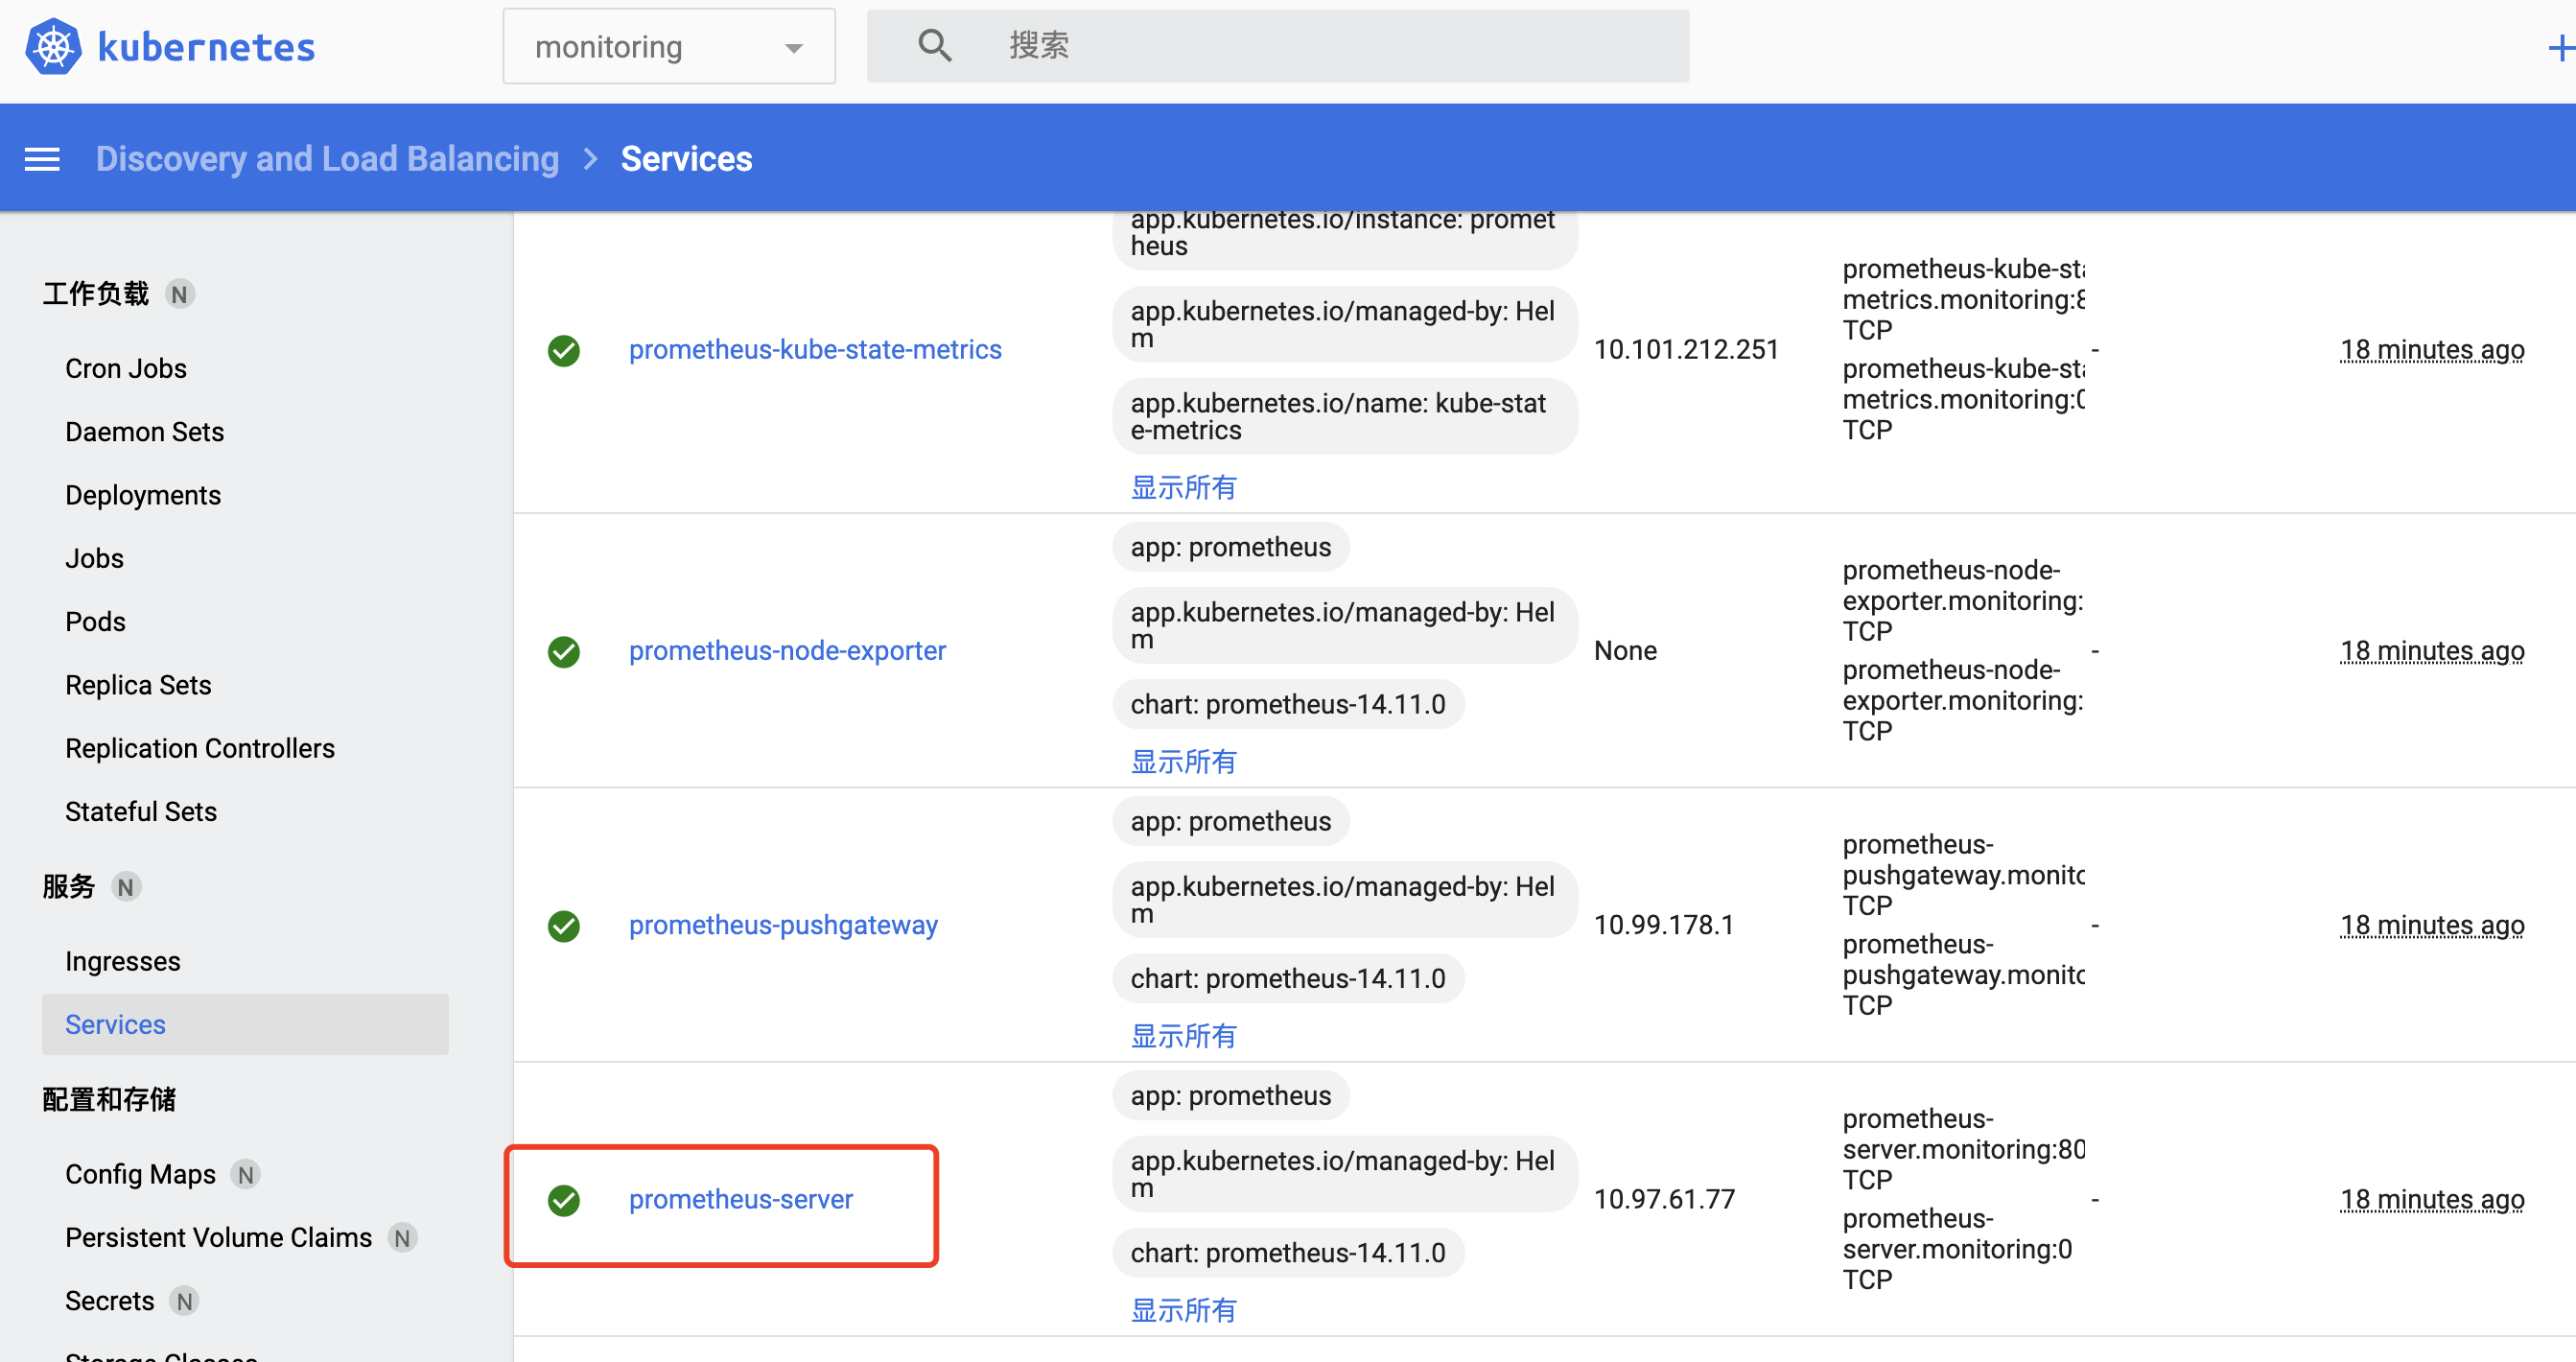2576x1362 pixels.
Task: Click Discovery and Load Balancing breadcrumb
Action: (x=327, y=159)
